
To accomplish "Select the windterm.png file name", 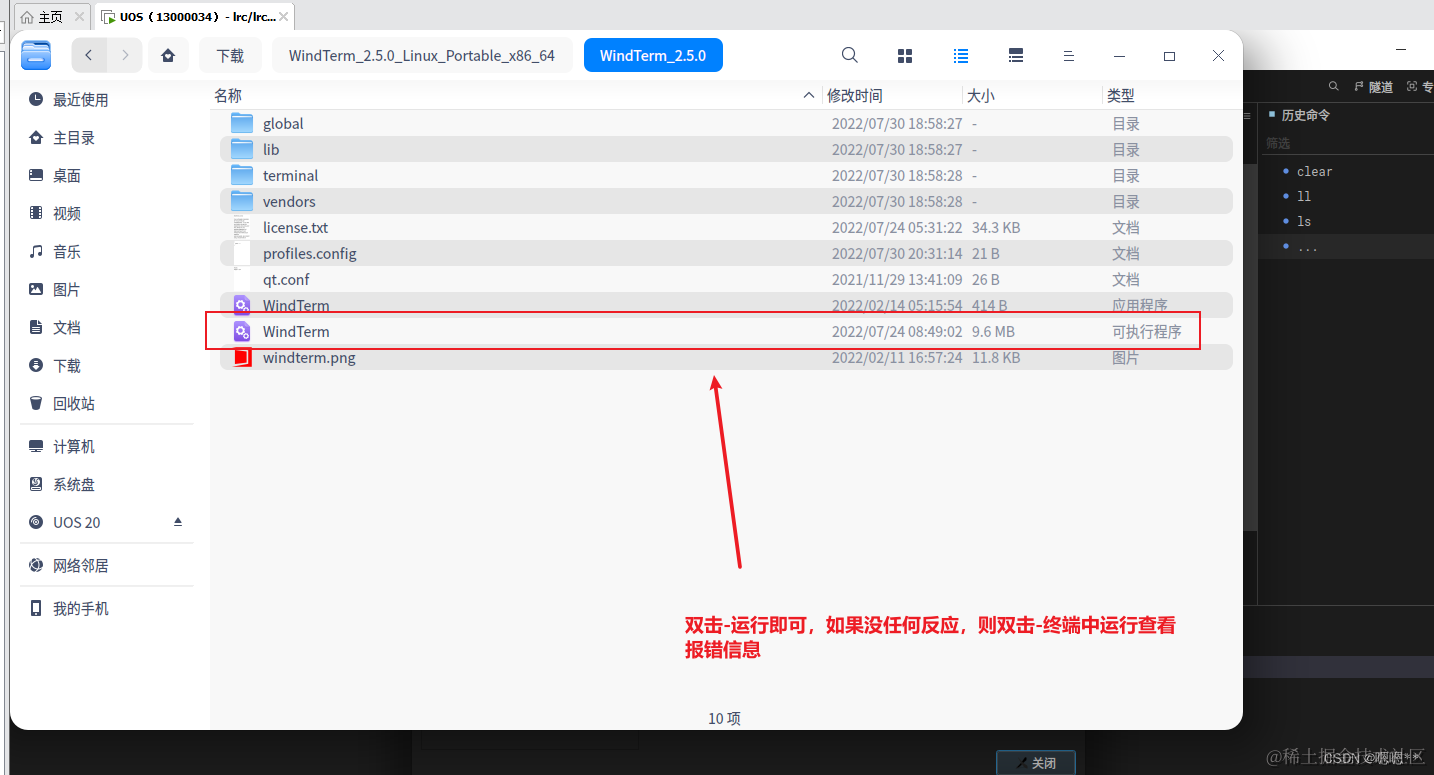I will pyautogui.click(x=309, y=357).
